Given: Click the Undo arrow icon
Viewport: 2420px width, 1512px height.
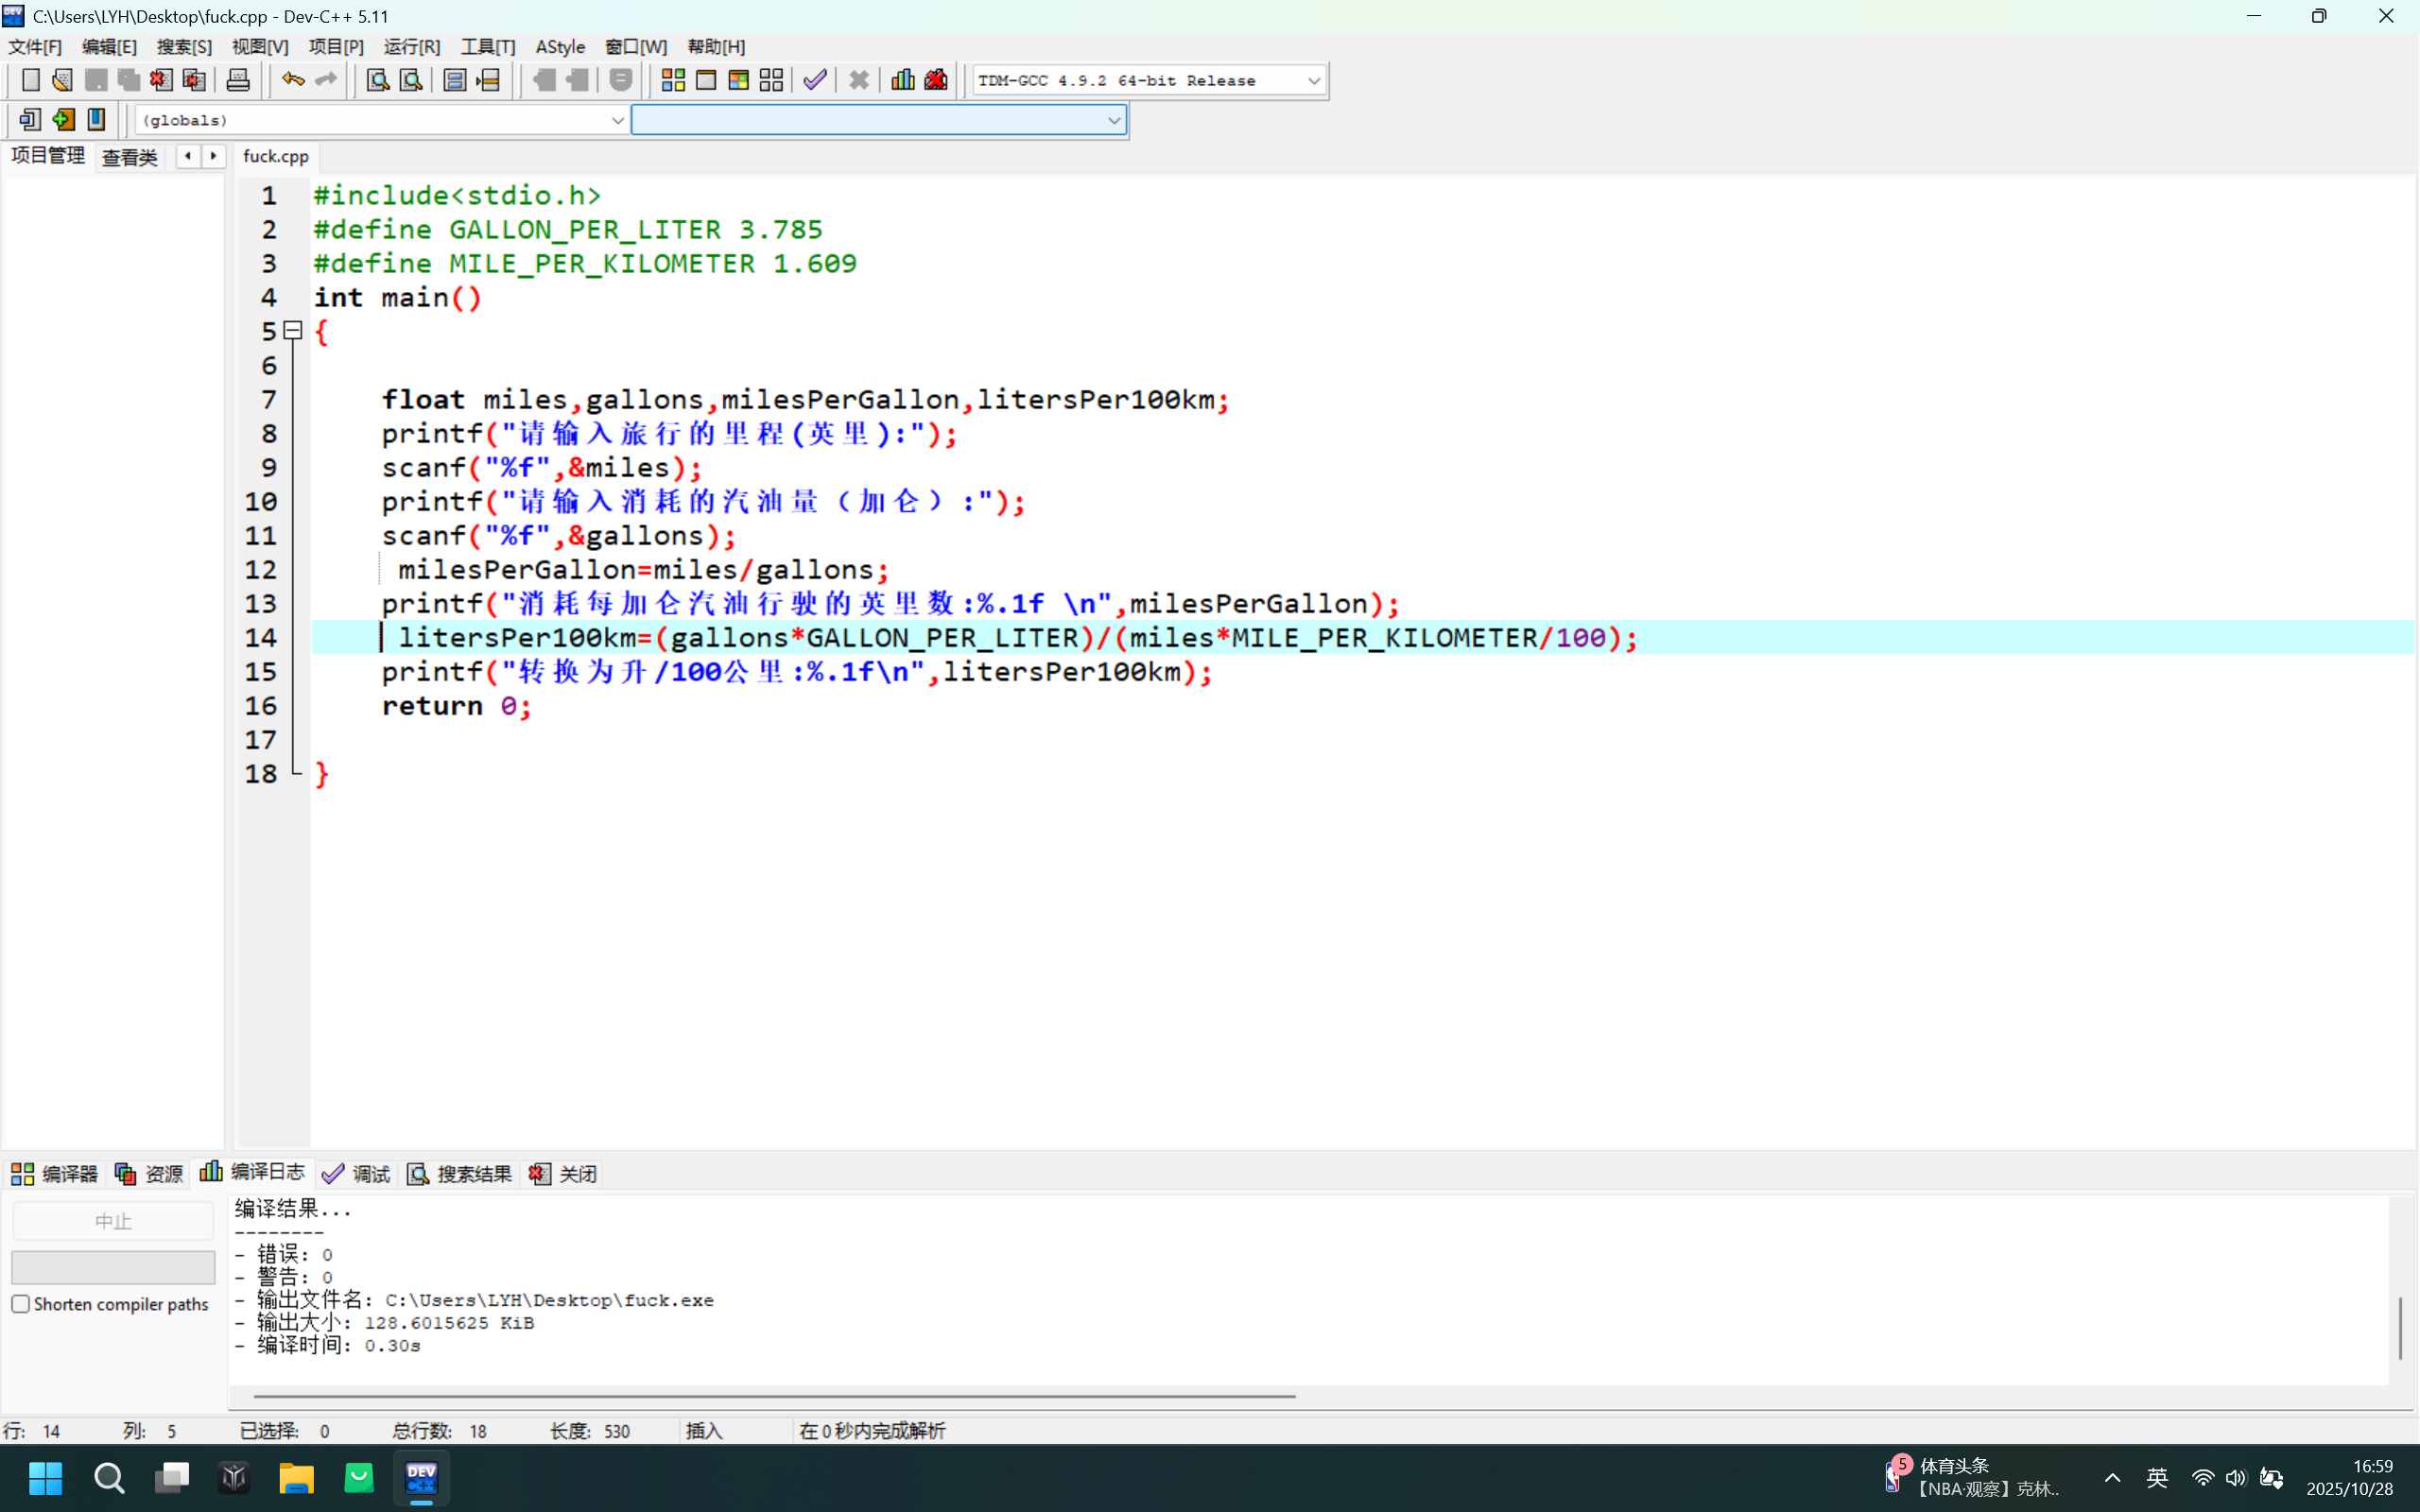Looking at the screenshot, I should coord(292,80).
